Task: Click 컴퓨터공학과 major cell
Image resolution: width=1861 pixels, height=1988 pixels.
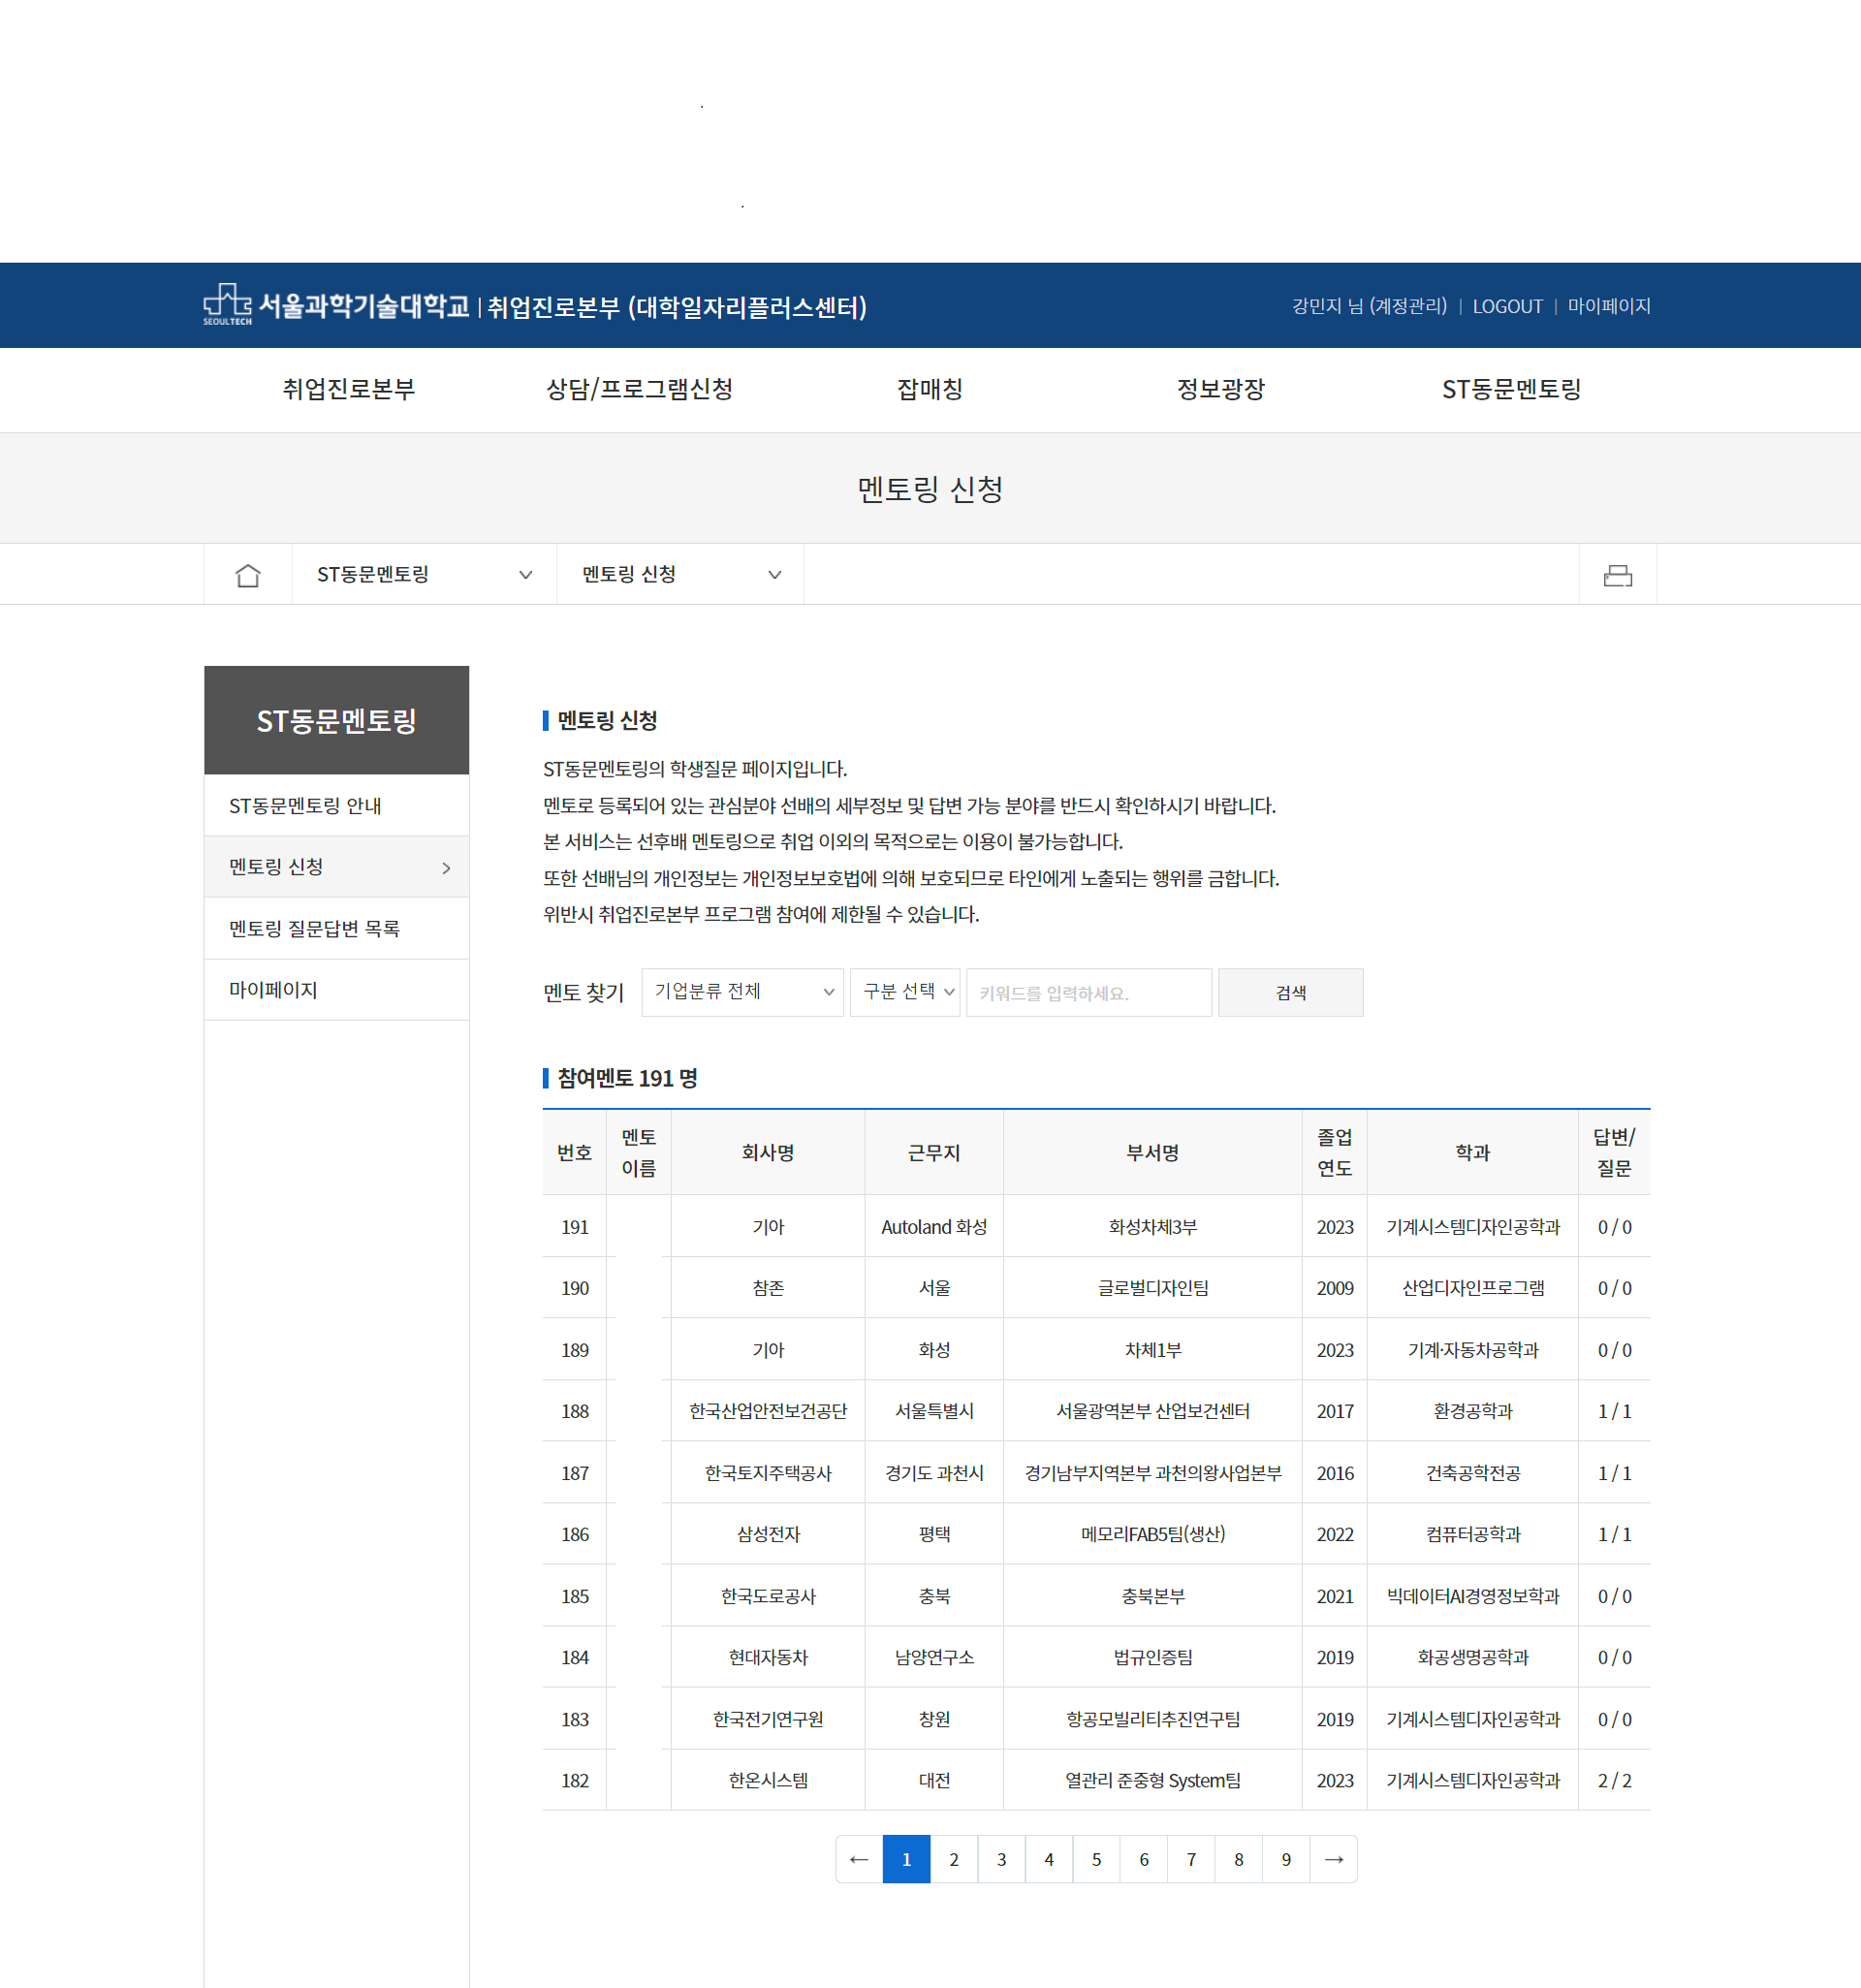Action: pyautogui.click(x=1472, y=1534)
